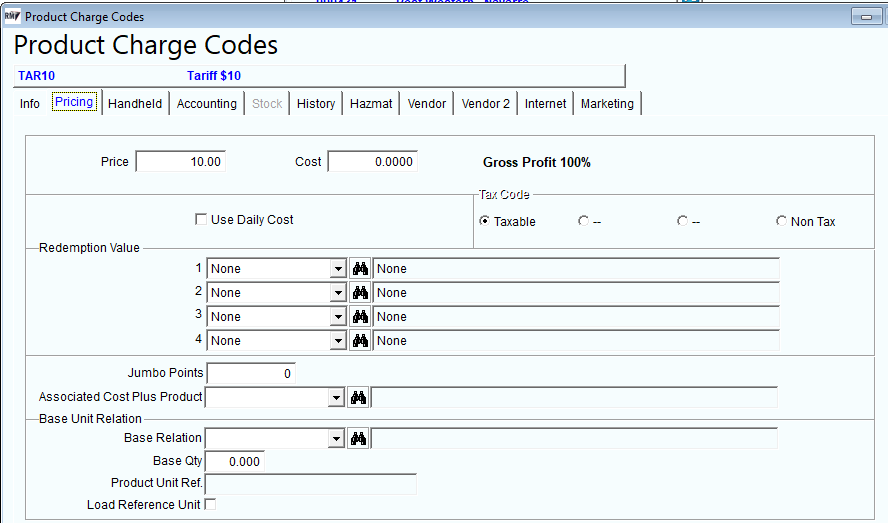The image size is (888, 523).
Task: Open the History tab
Action: (x=316, y=104)
